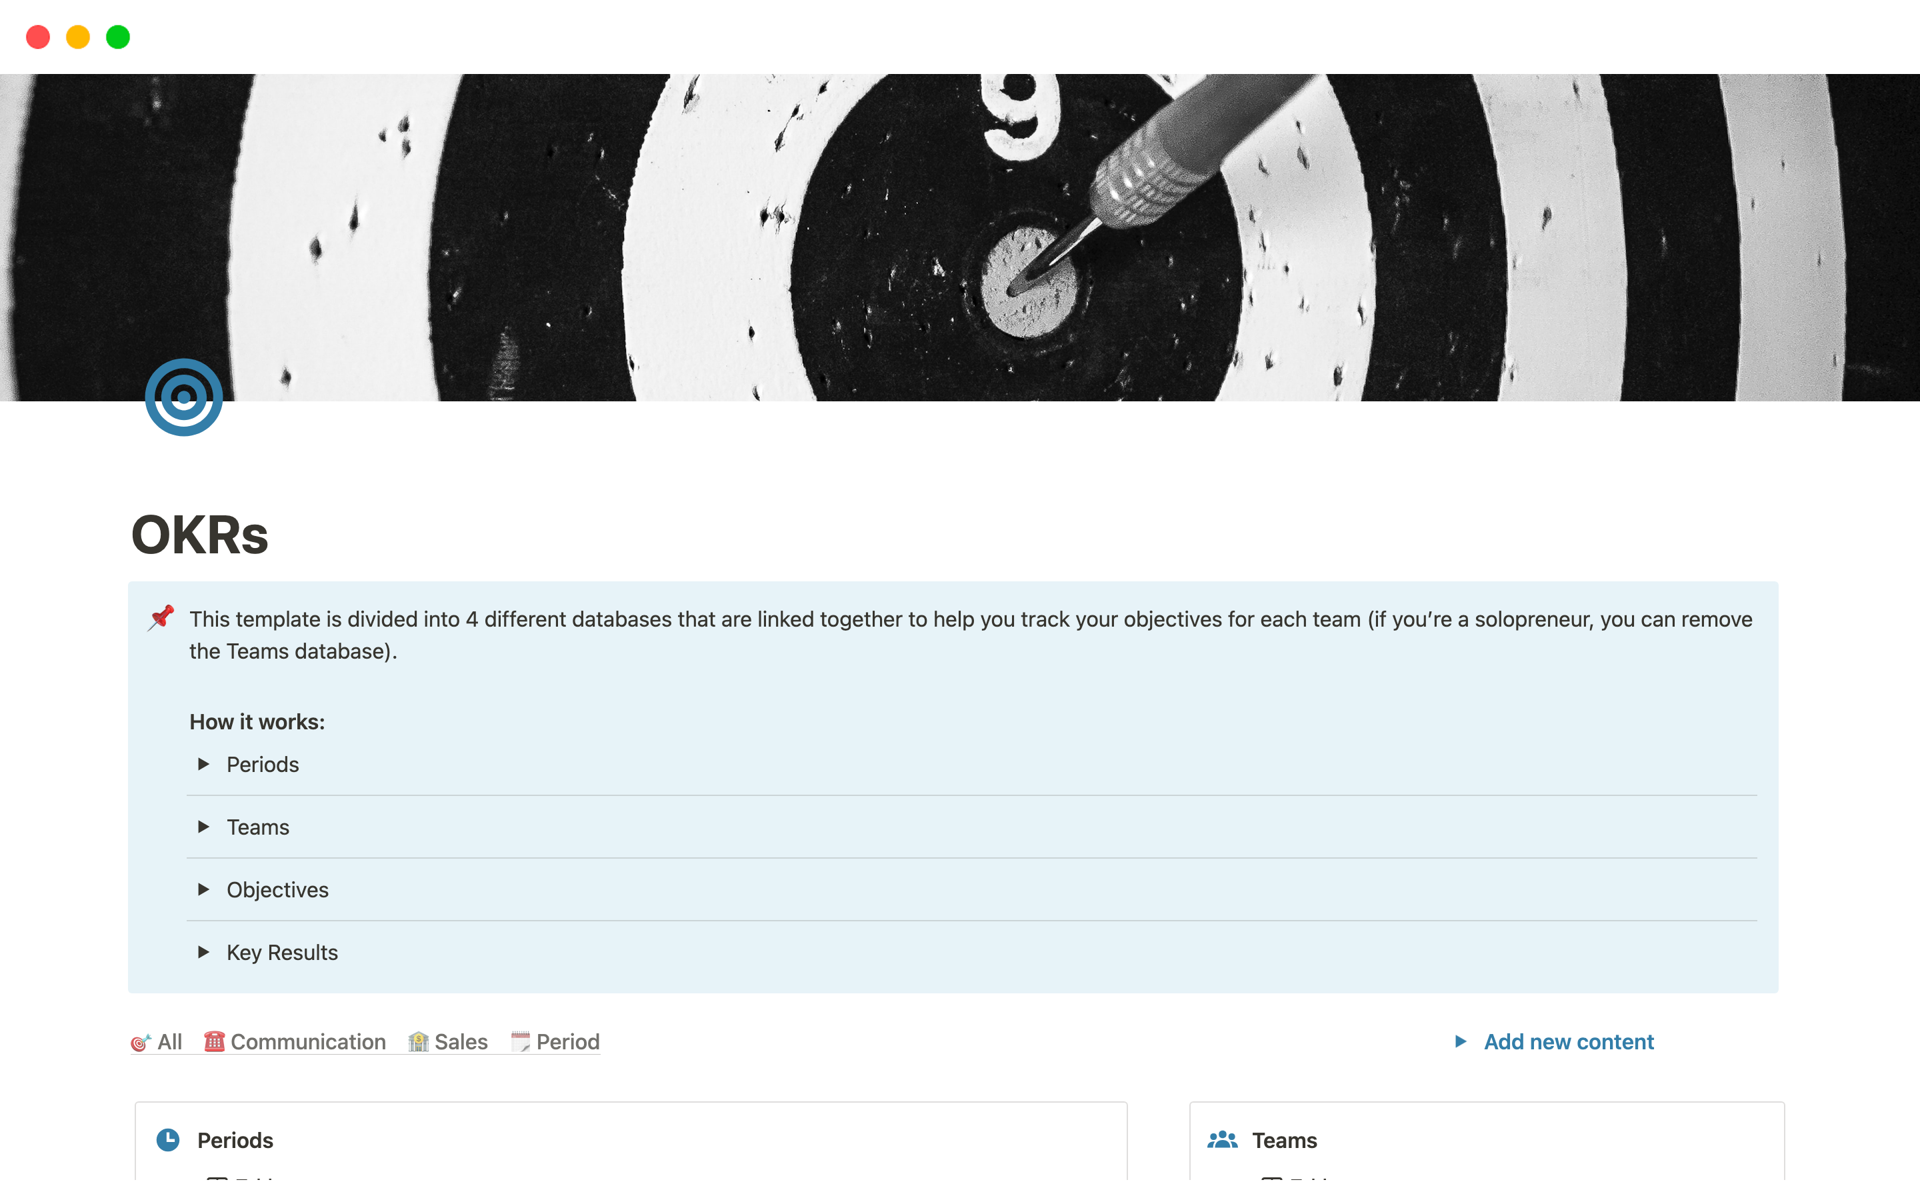Click the telephone icon beside Communication
Viewport: 1920px width, 1200px height.
pyautogui.click(x=214, y=1042)
